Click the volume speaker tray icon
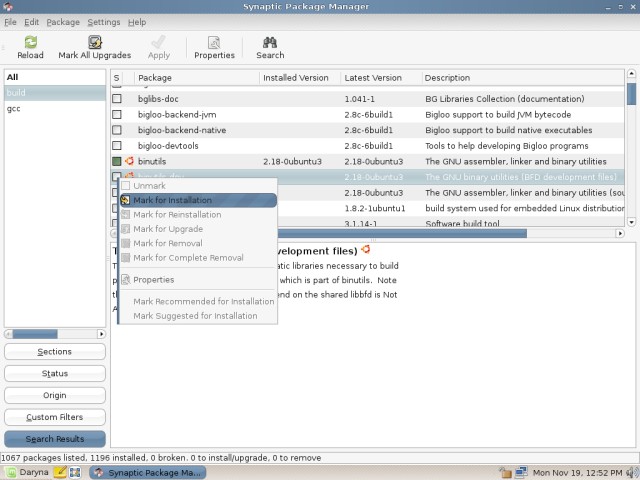 (632, 473)
